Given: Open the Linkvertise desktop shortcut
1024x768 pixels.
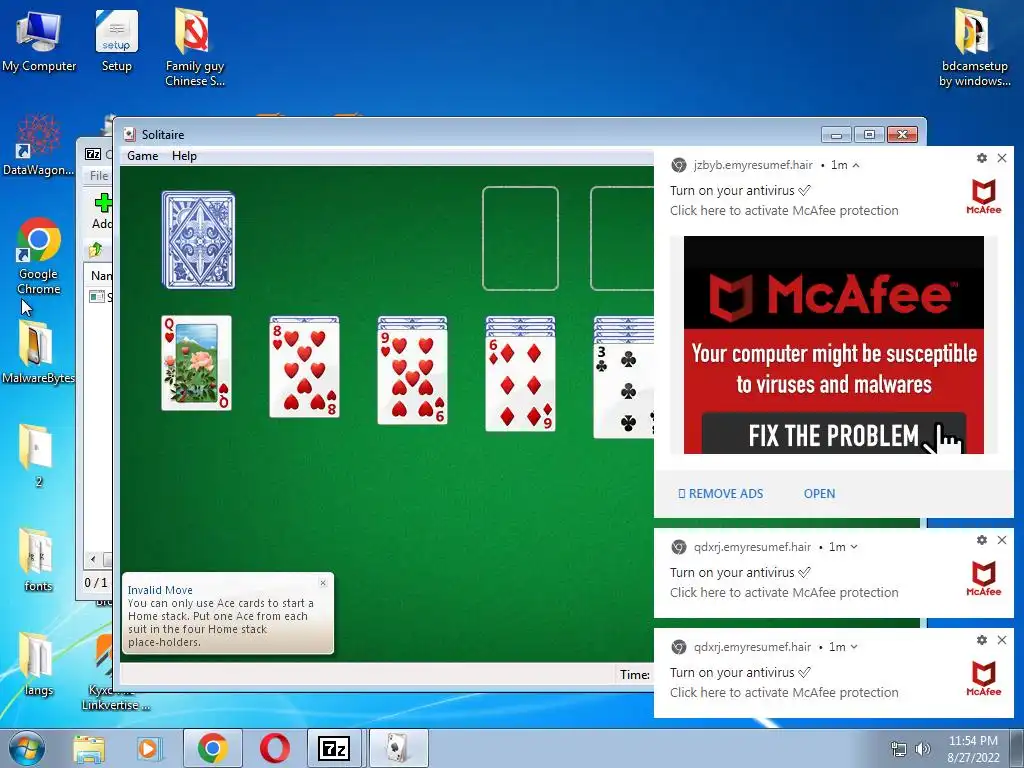Looking at the screenshot, I should [115, 673].
